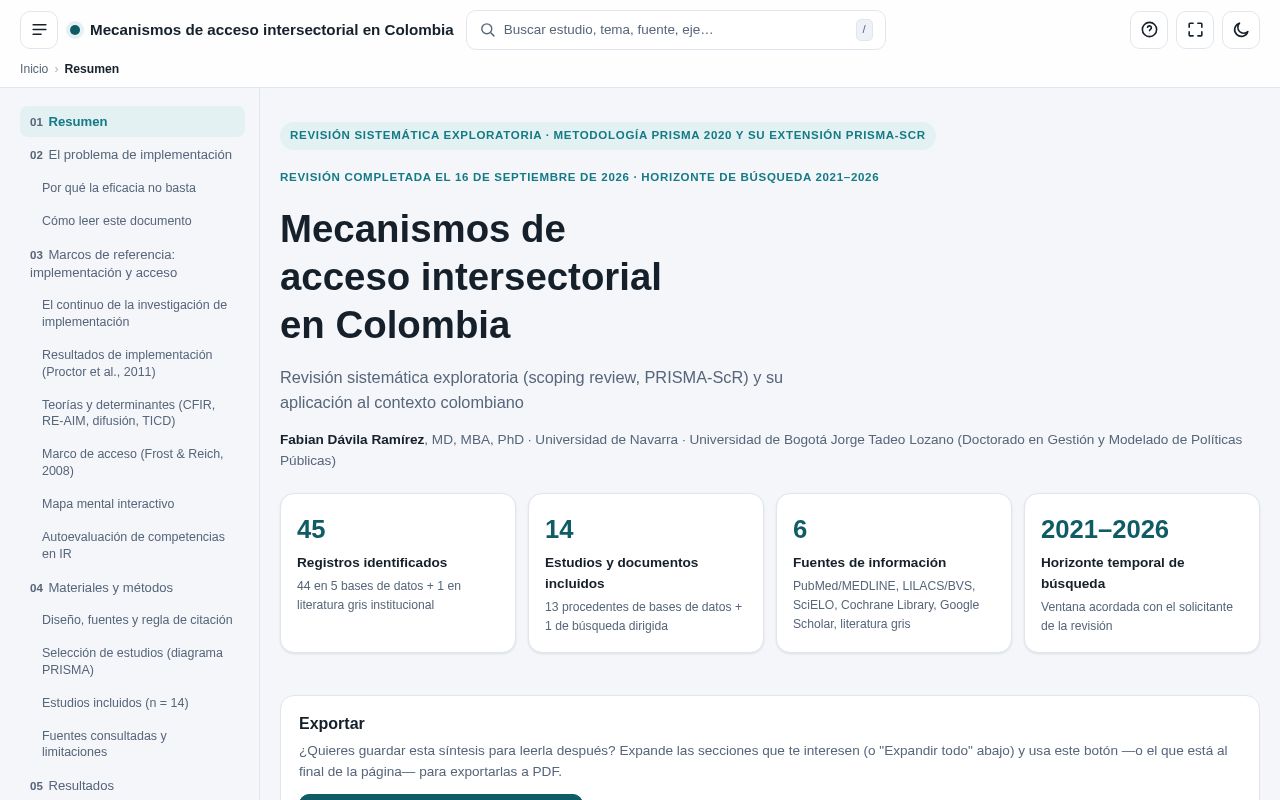Image resolution: width=1280 pixels, height=800 pixels.
Task: Open Selección de estudios (diagrama PRISMA)
Action: tap(138, 661)
